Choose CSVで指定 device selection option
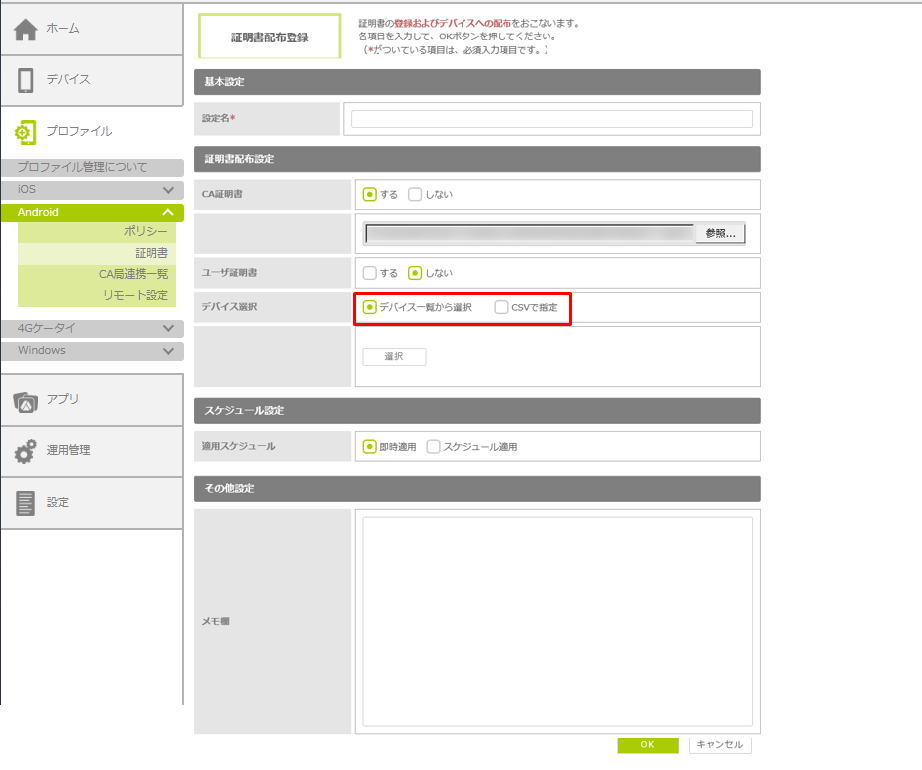 [x=501, y=307]
